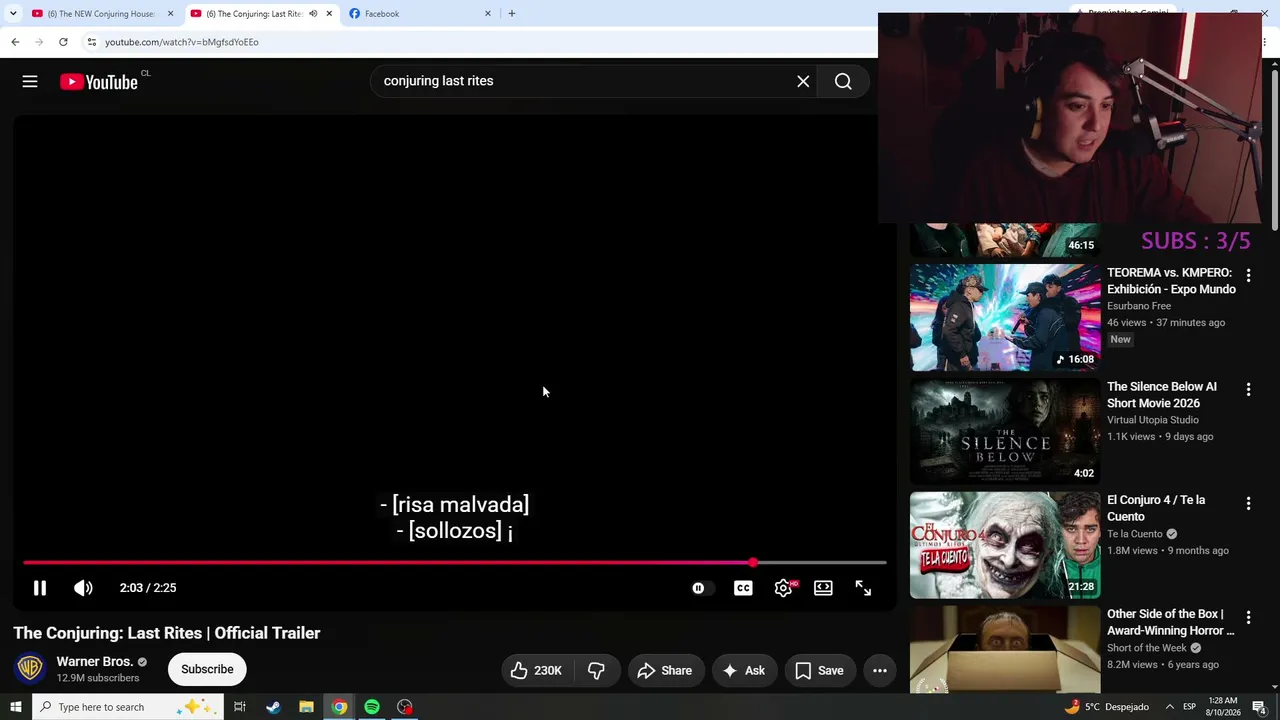Open a new browser tab
This screenshot has height=720, width=1280.
click(x=512, y=14)
